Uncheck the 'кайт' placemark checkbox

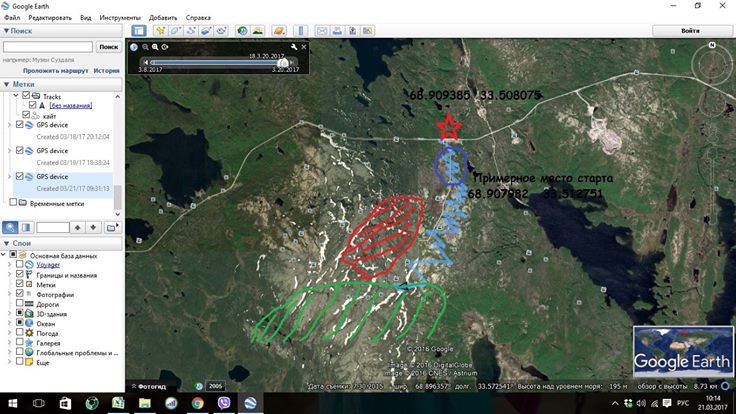click(x=26, y=115)
